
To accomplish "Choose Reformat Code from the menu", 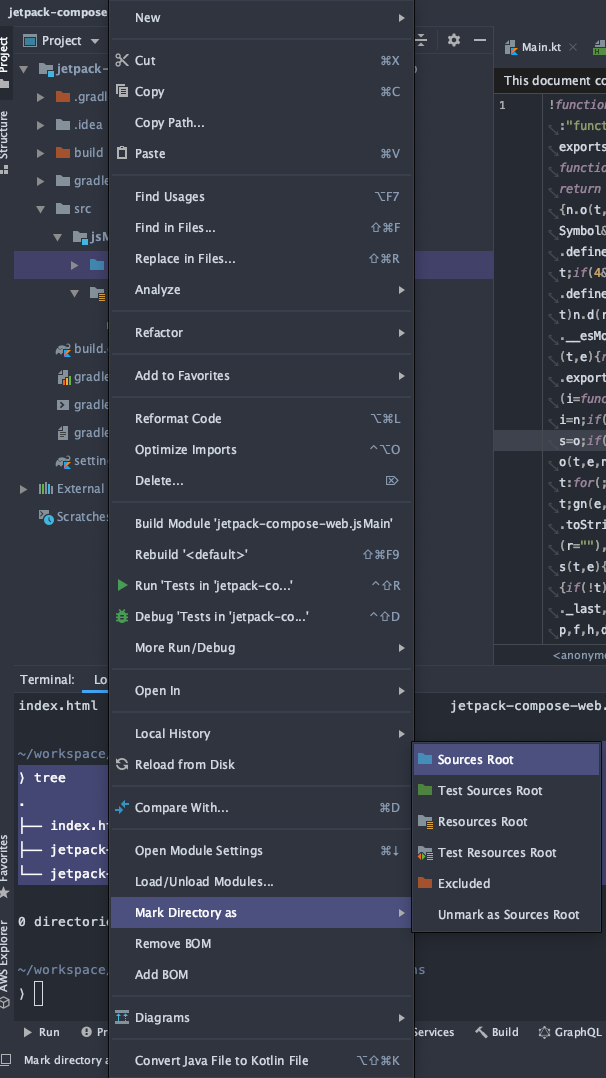I will click(177, 418).
